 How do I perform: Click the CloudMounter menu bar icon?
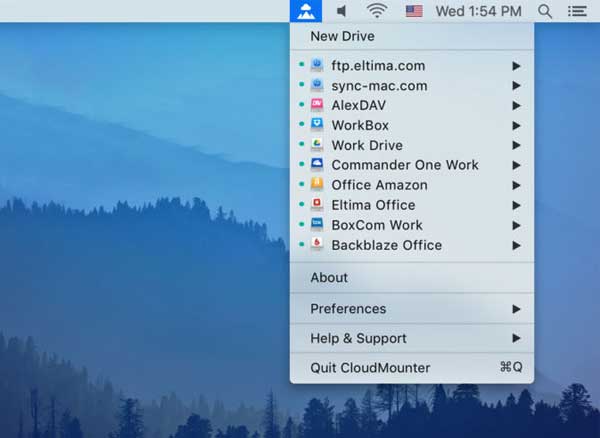point(306,11)
